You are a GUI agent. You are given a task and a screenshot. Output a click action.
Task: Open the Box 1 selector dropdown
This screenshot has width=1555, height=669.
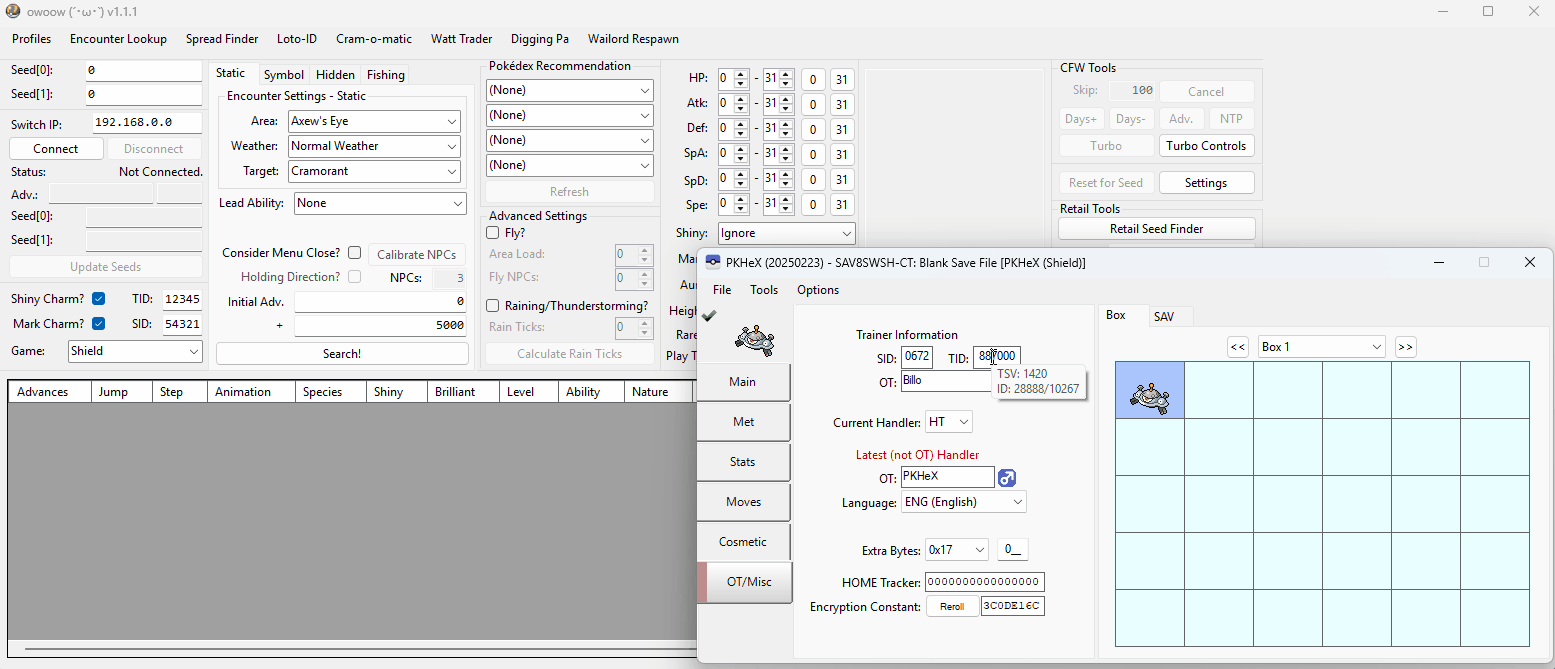pyautogui.click(x=1321, y=347)
